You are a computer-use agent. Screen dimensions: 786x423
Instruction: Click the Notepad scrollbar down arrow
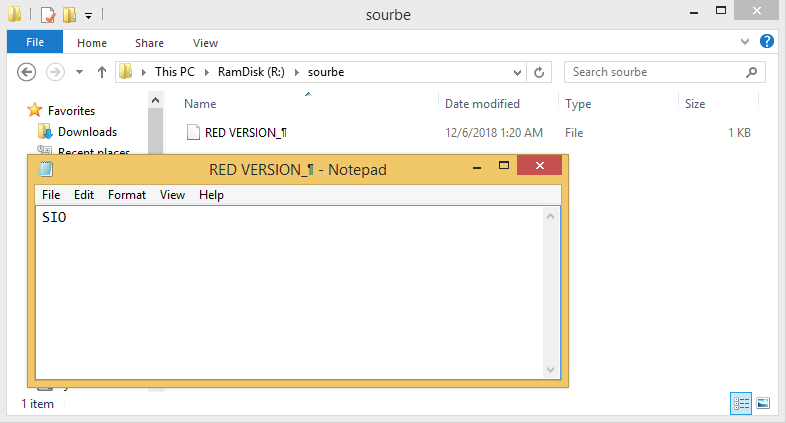tap(549, 369)
